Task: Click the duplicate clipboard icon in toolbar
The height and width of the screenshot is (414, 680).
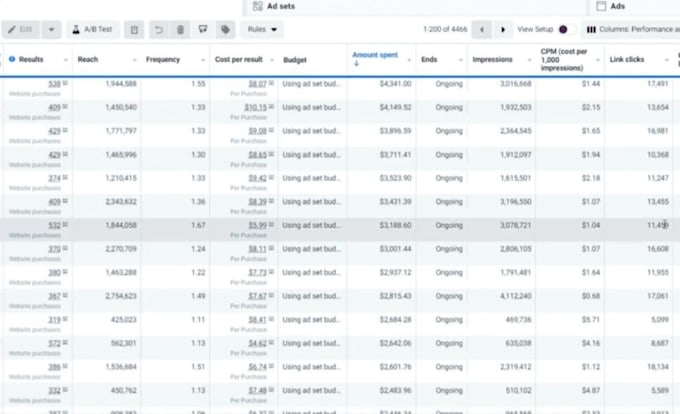Action: 134,29
